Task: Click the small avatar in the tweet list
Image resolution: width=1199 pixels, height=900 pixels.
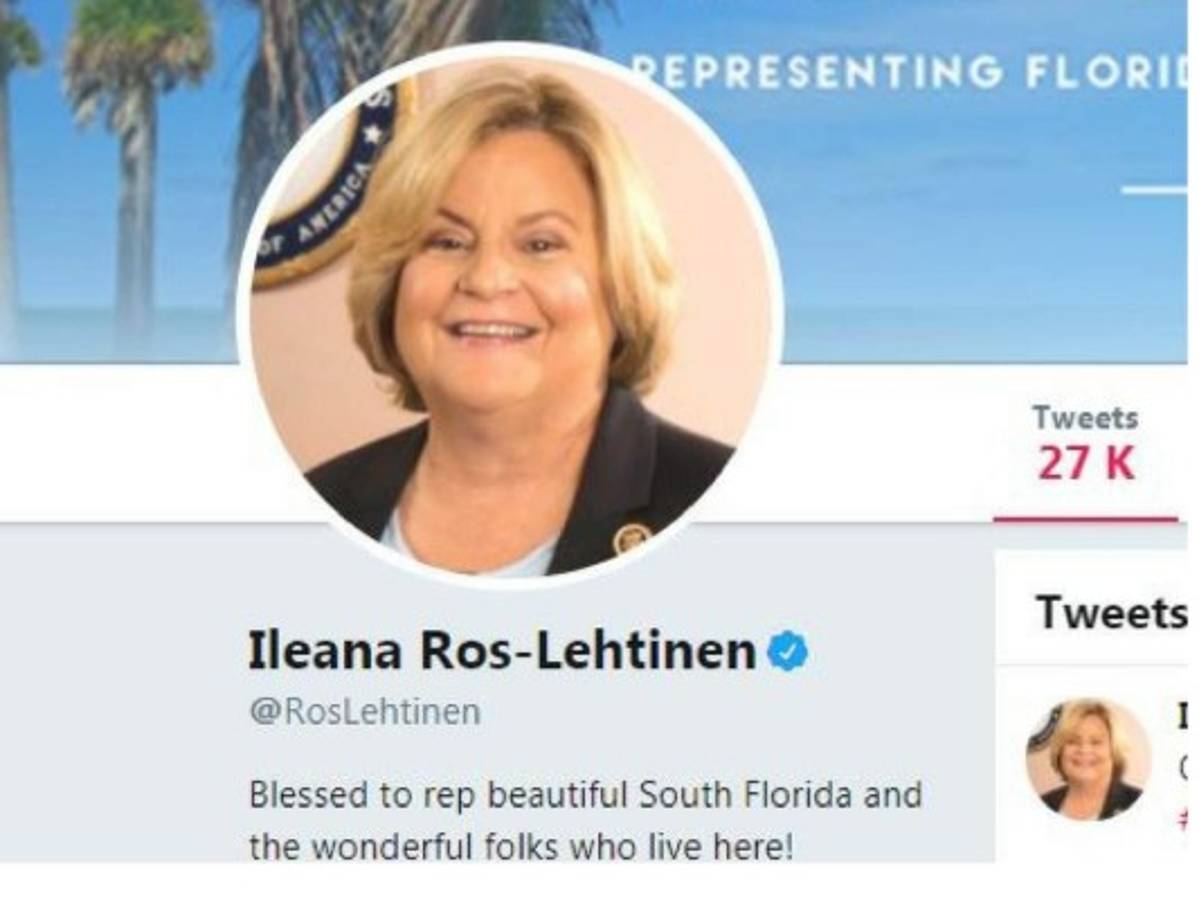Action: [1088, 760]
